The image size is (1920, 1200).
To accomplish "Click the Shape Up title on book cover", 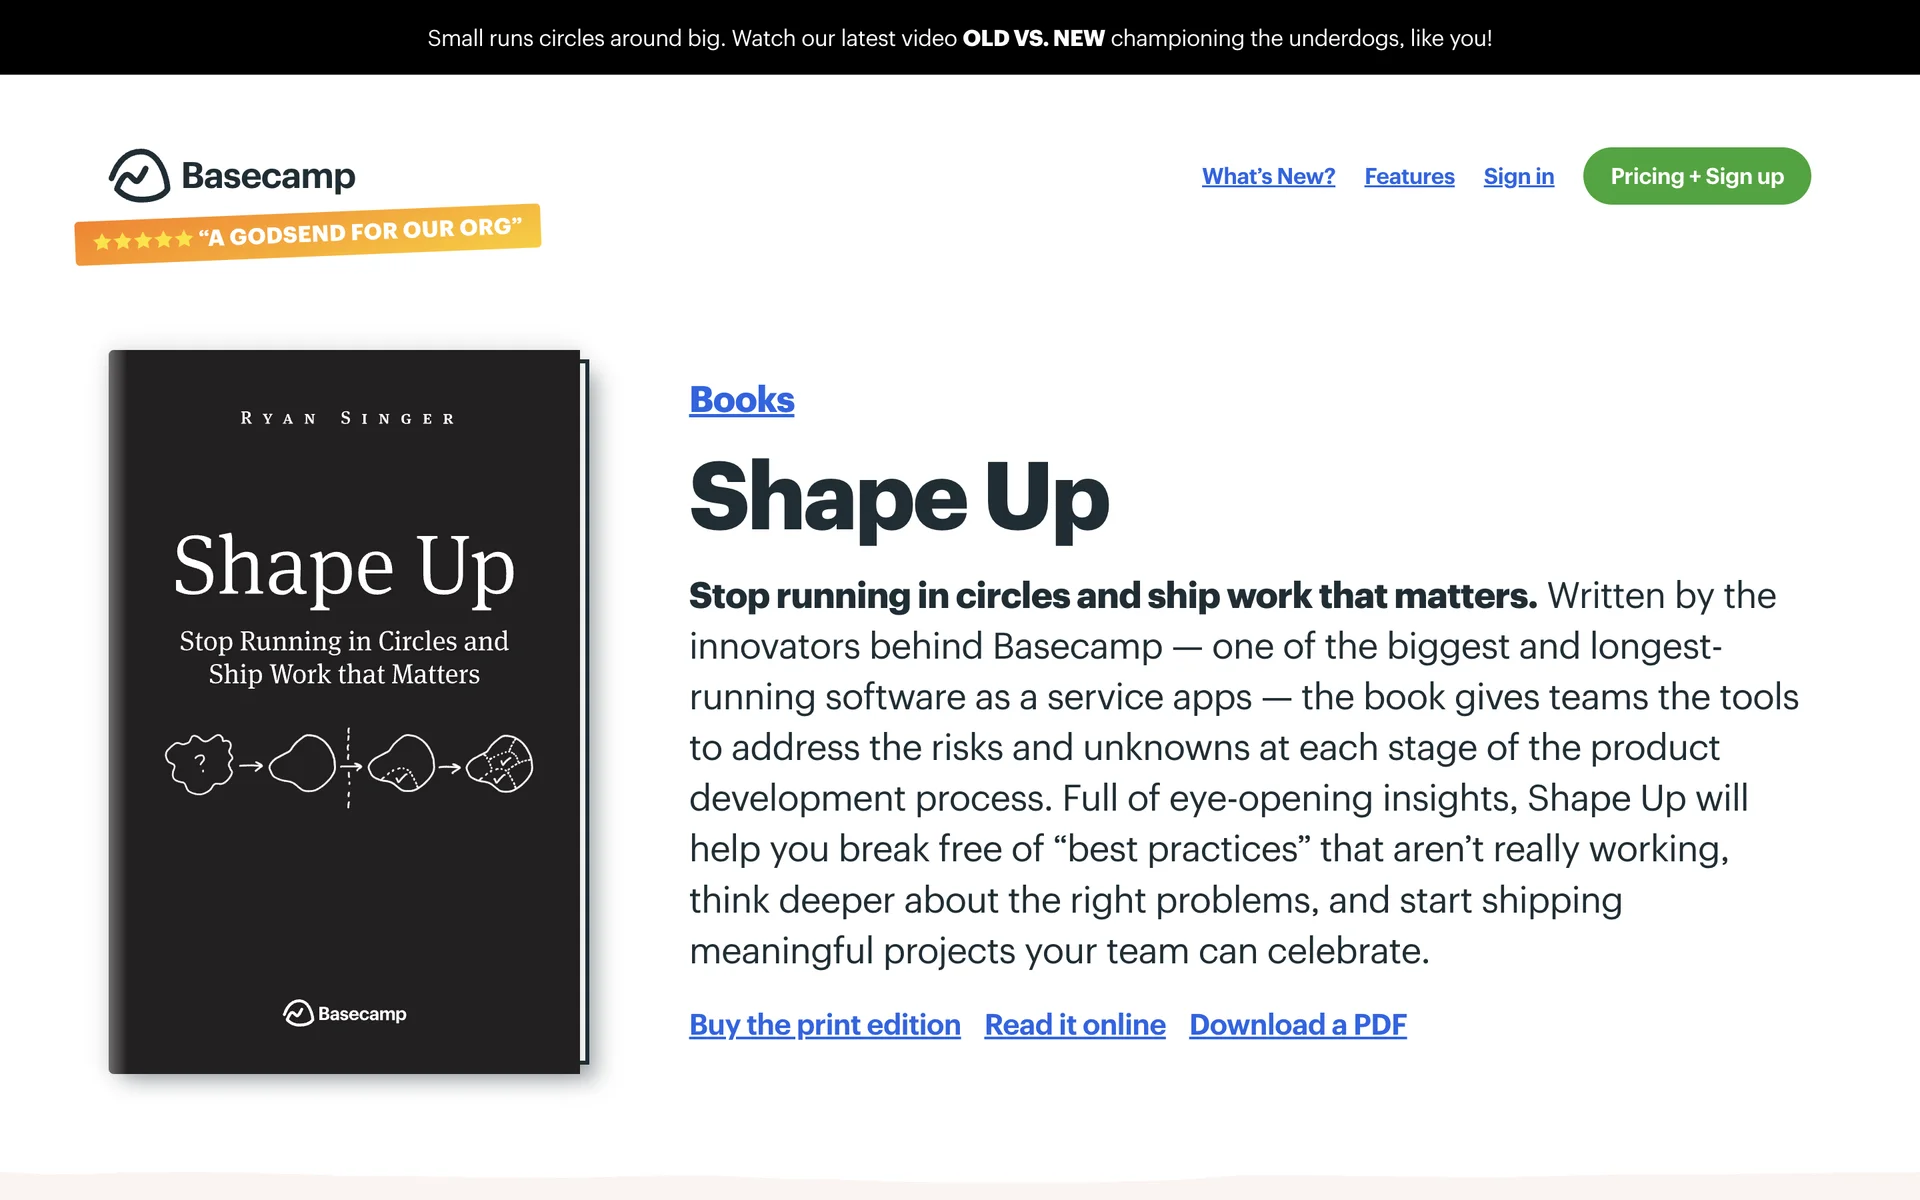I will click(x=344, y=566).
